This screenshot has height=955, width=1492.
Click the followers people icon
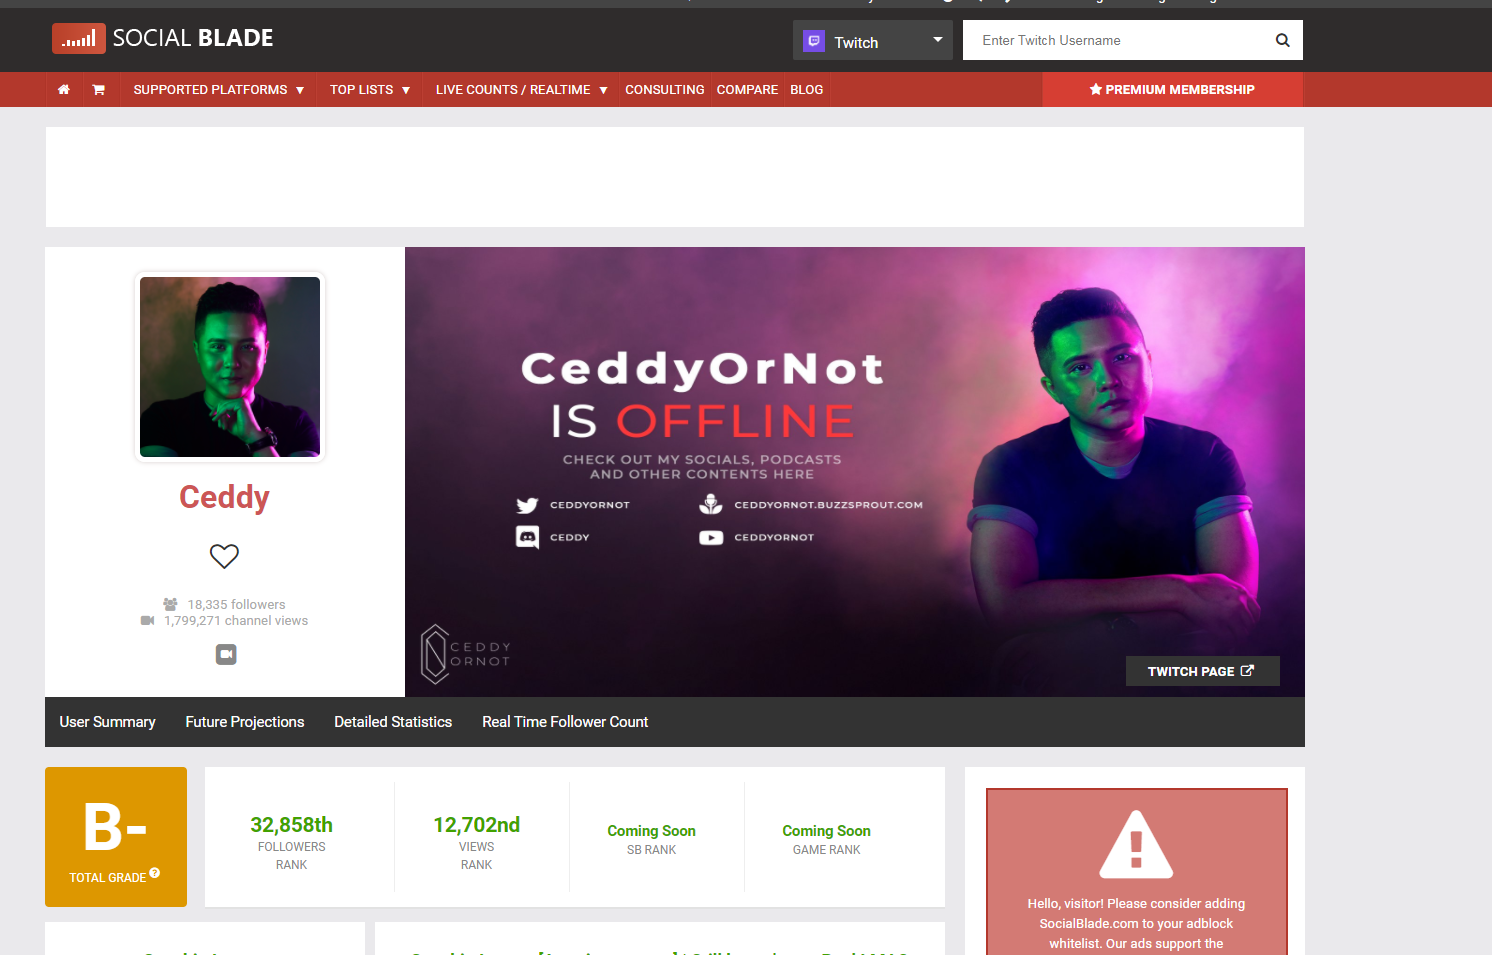(170, 604)
